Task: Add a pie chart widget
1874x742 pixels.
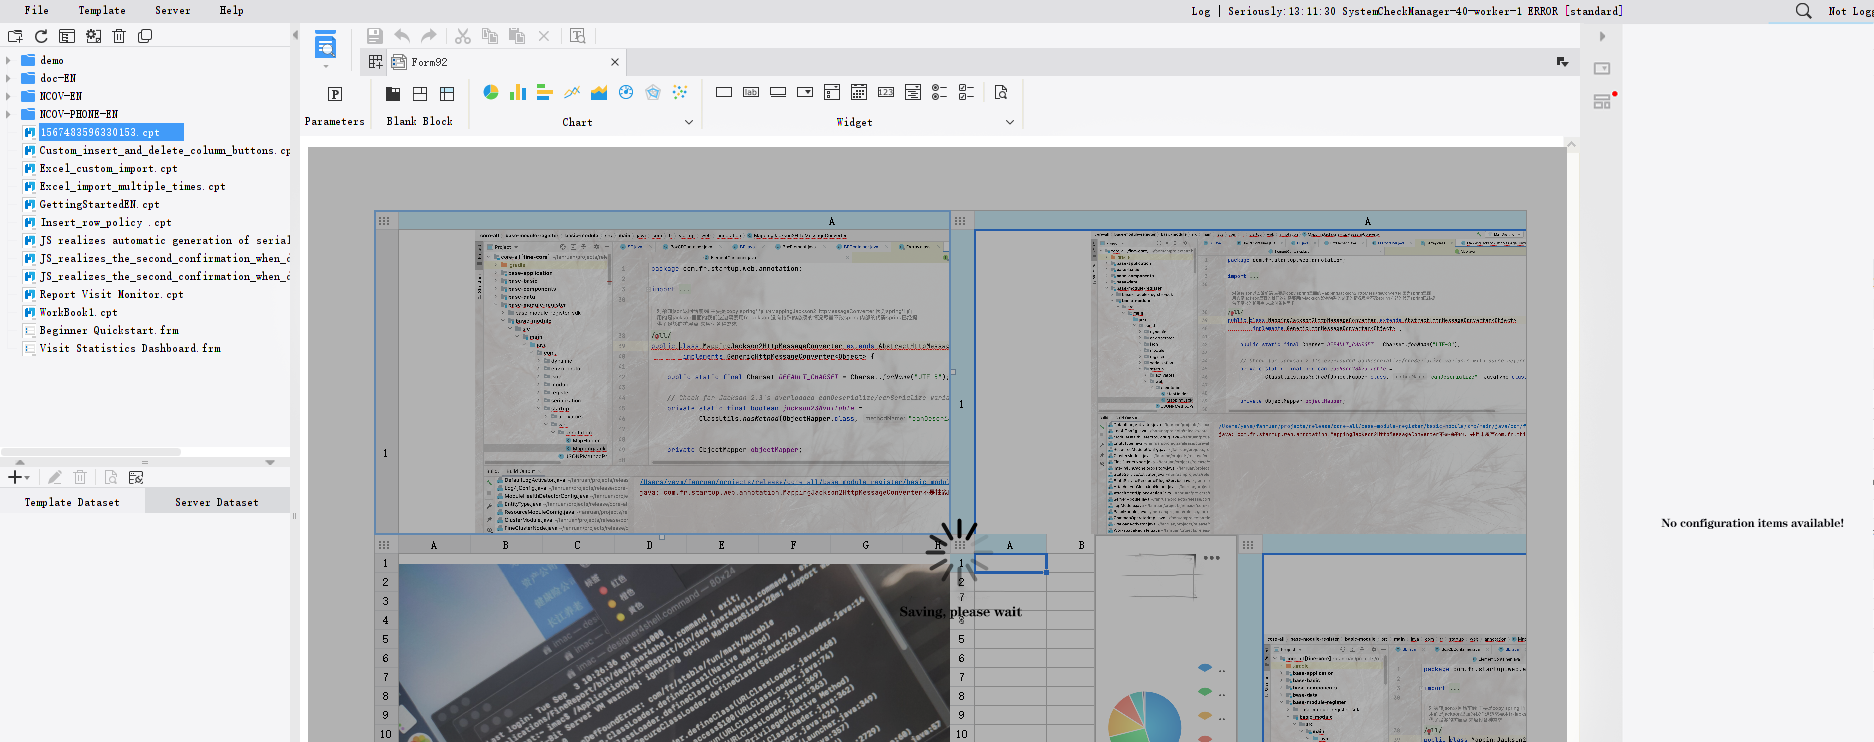Action: pos(491,92)
